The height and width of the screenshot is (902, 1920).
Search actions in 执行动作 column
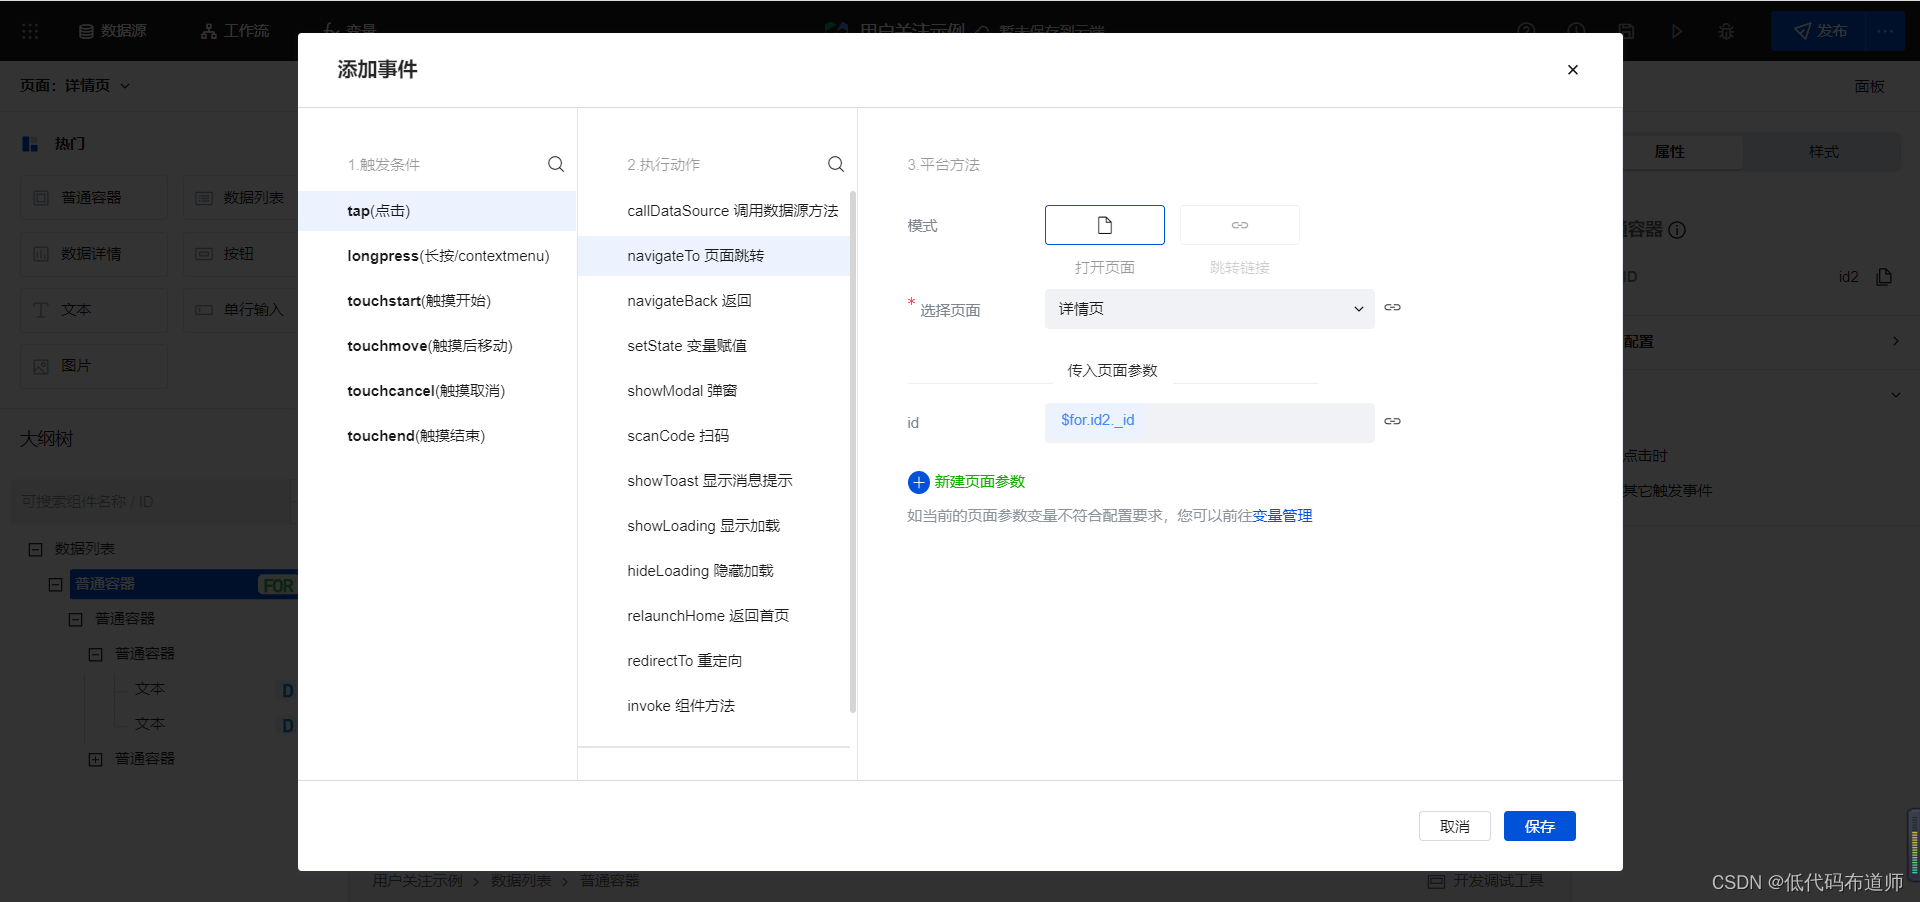[836, 164]
